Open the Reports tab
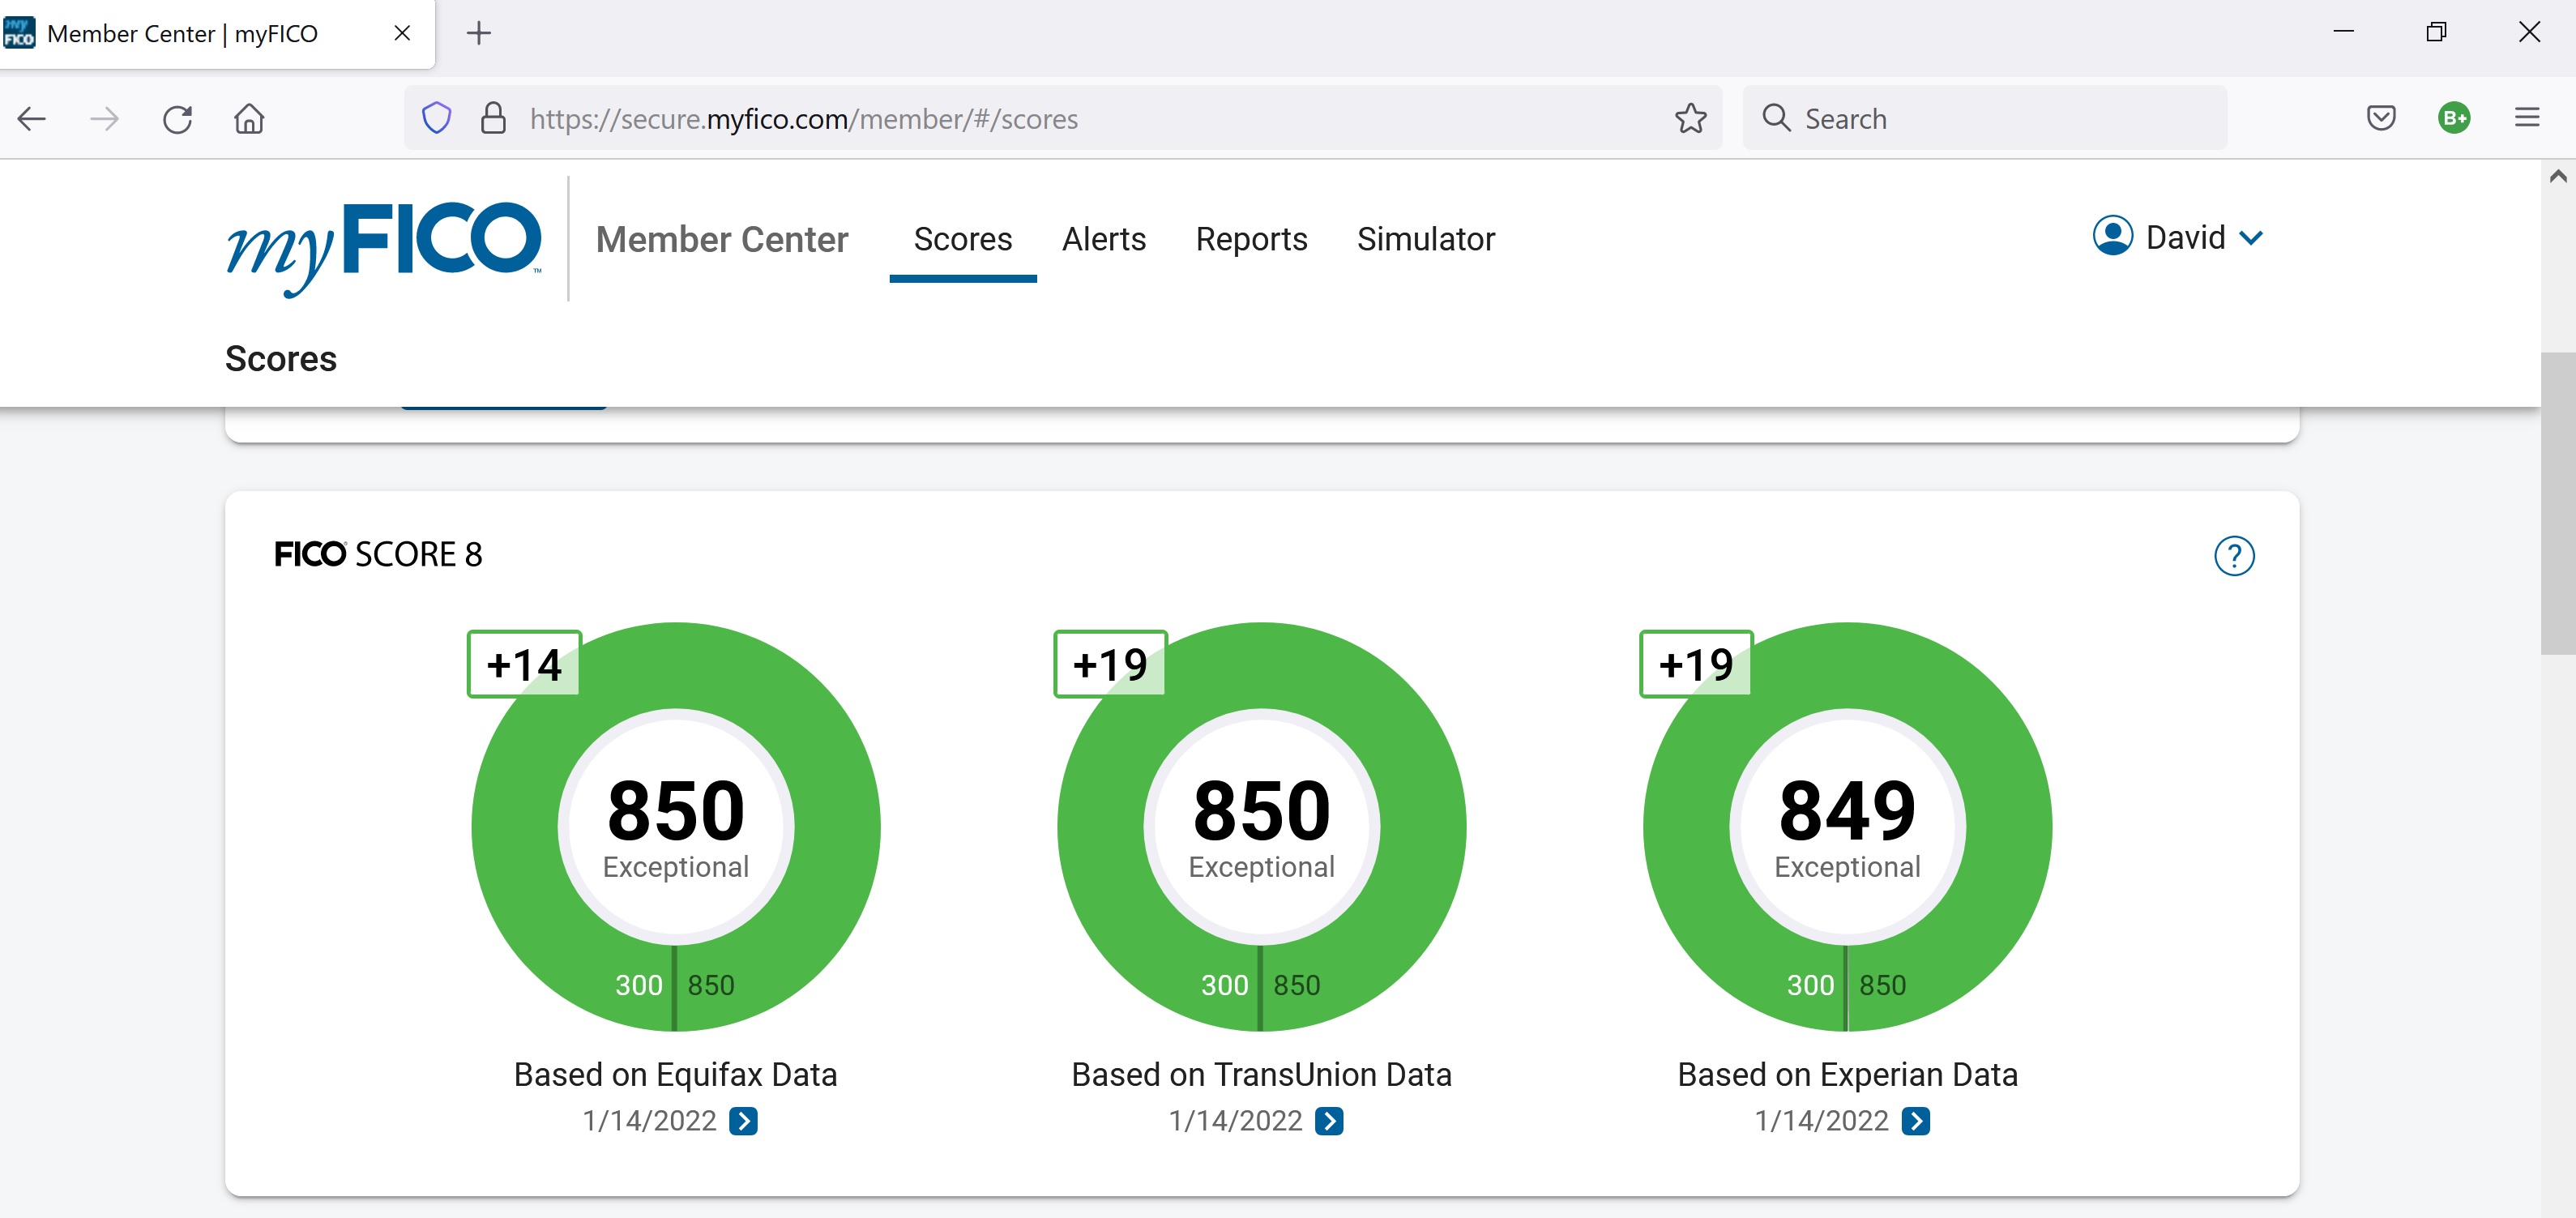 [1251, 240]
